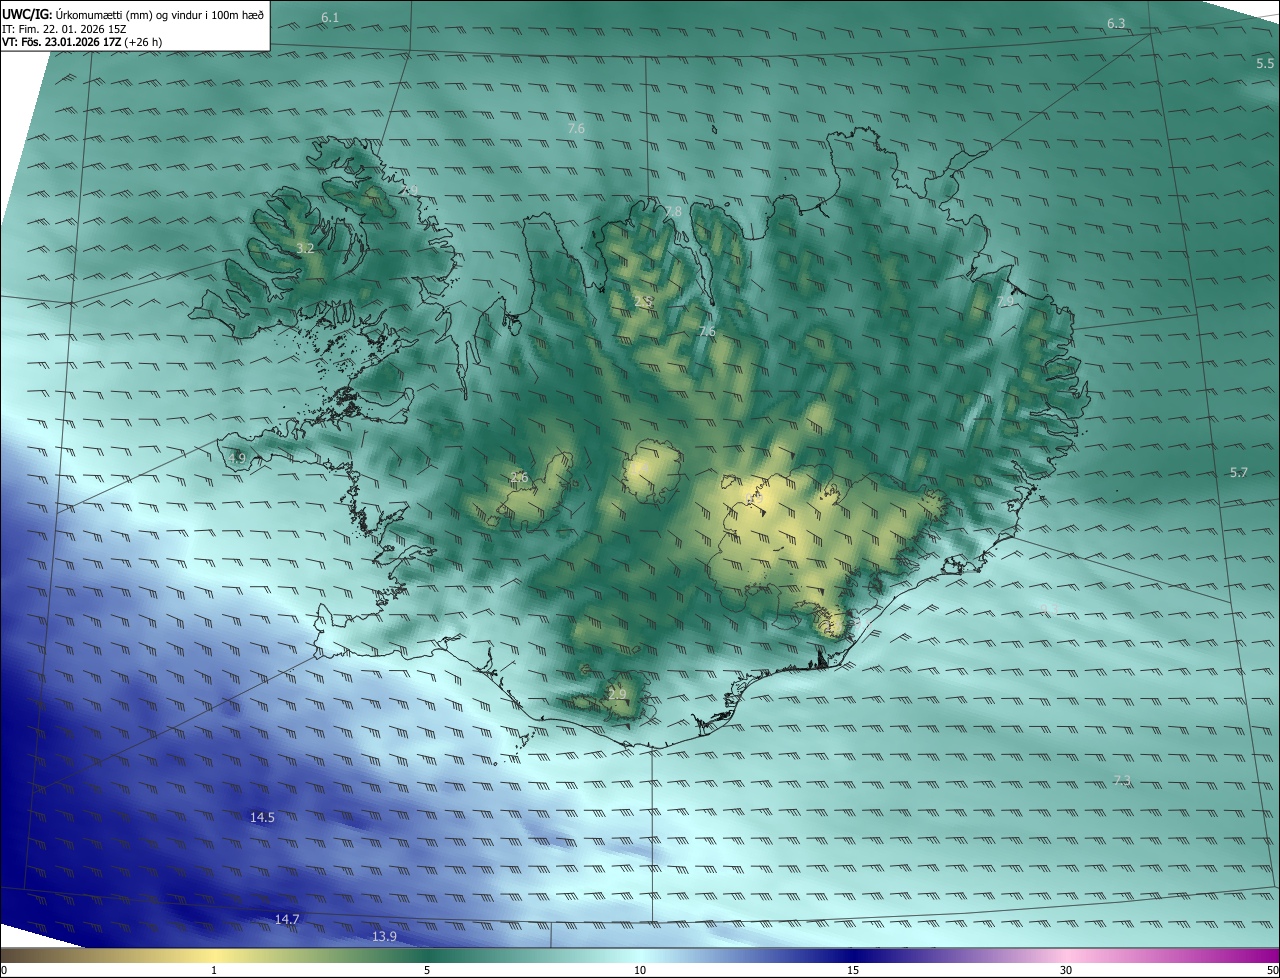
Task: Click the 10 tick label on legend
Action: 640,970
